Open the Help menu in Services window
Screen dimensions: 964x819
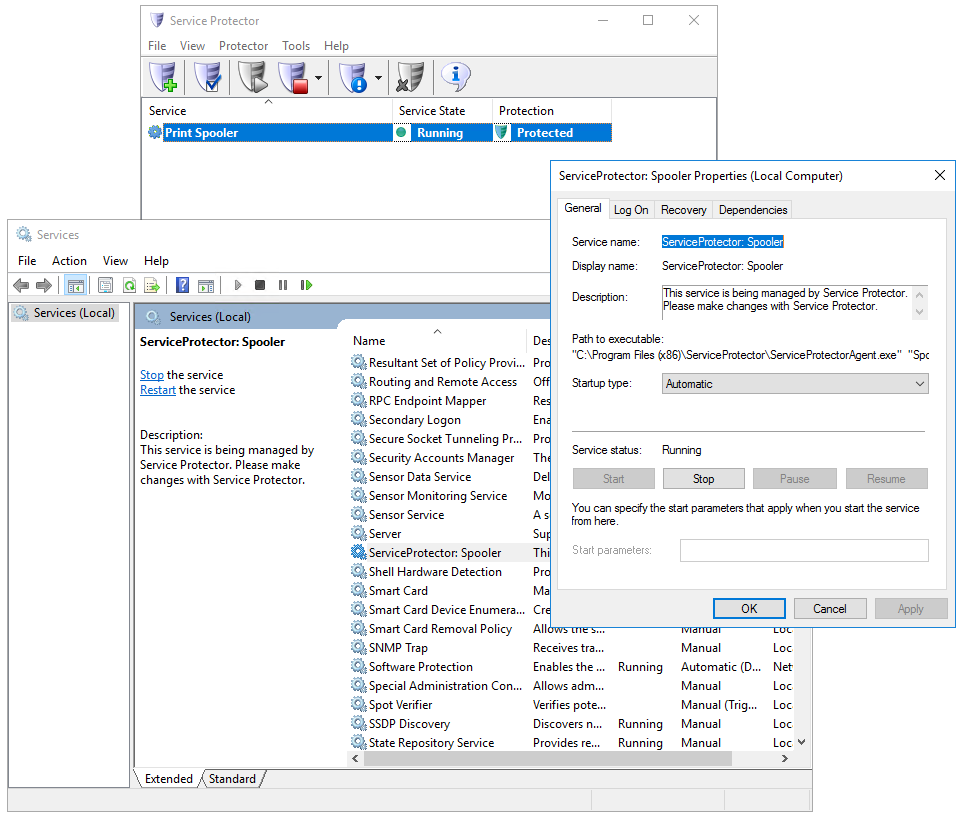click(156, 261)
